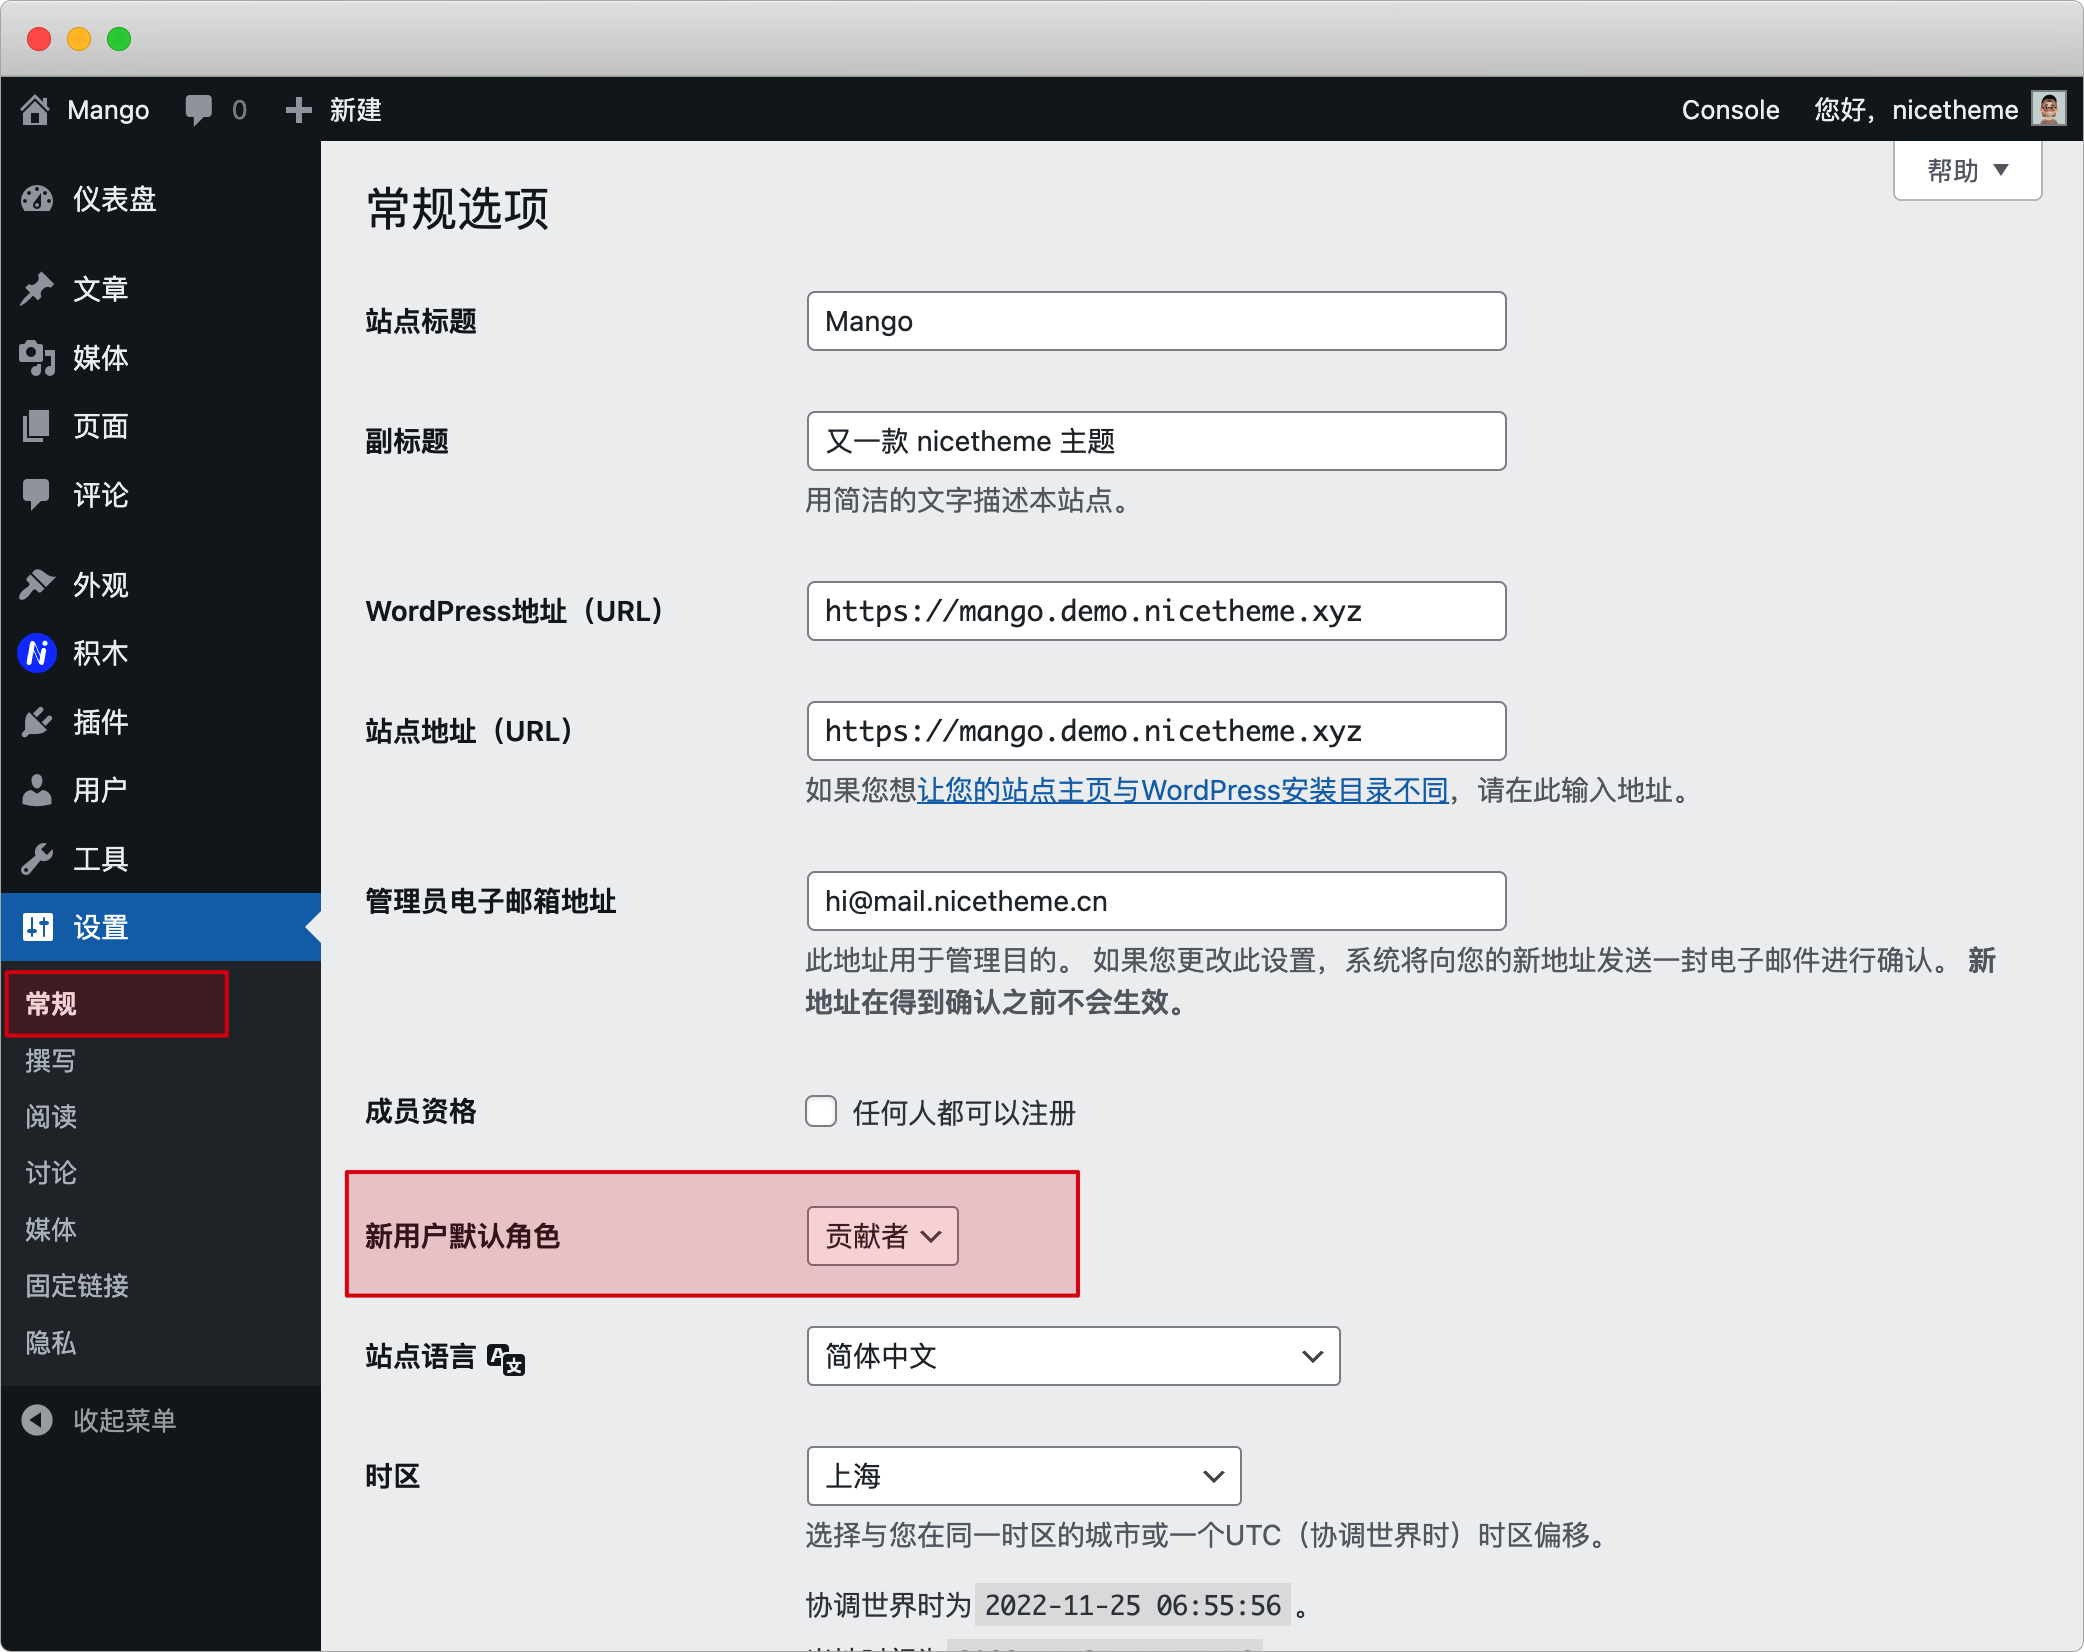Click the 文章 pin icon
The image size is (2084, 1652).
coord(37,289)
